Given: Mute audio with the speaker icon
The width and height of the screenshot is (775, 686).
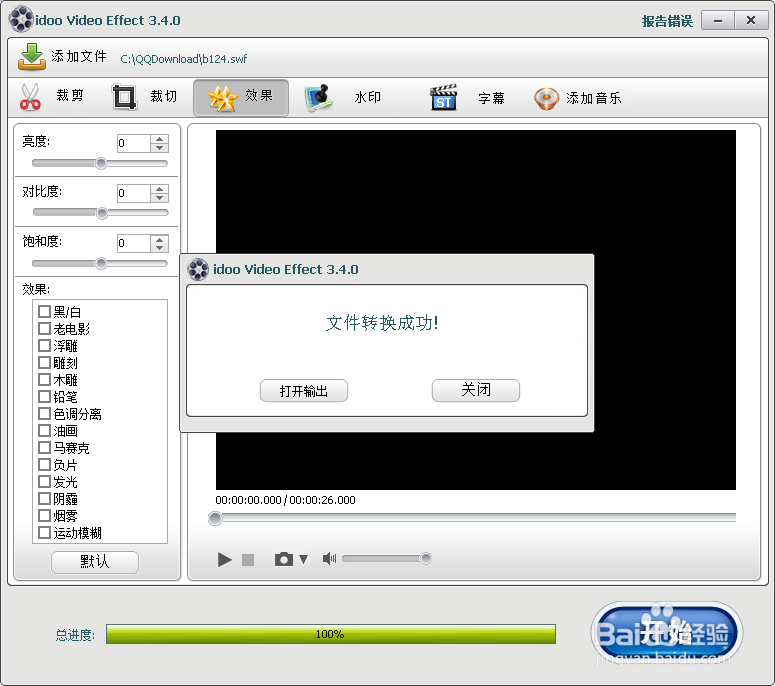Looking at the screenshot, I should click(329, 558).
